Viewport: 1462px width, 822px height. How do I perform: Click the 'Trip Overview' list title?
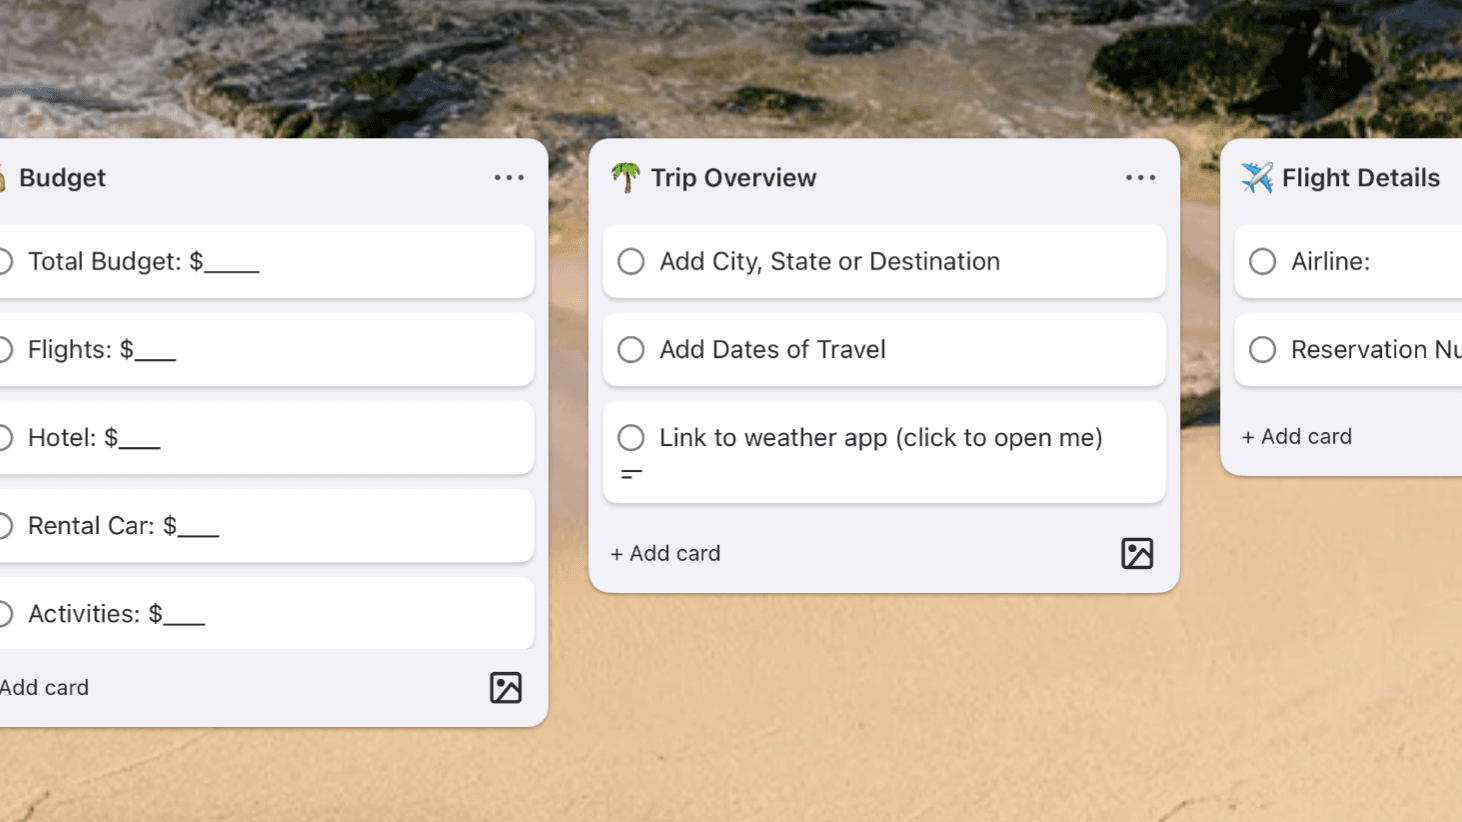tap(733, 178)
